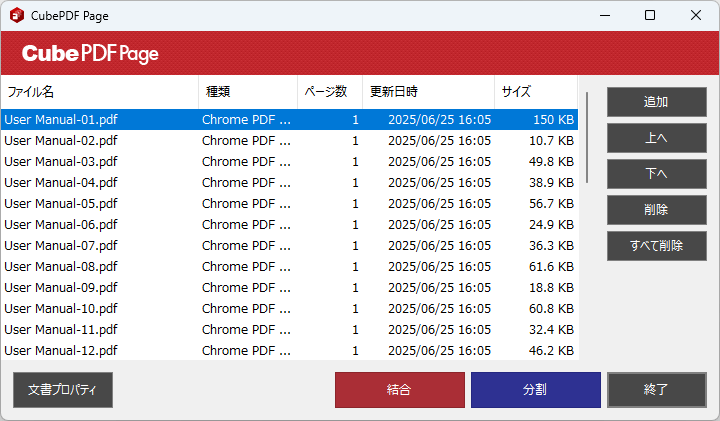The image size is (720, 421).
Task: Click the CubePDF Page logo banner
Action: [90, 54]
